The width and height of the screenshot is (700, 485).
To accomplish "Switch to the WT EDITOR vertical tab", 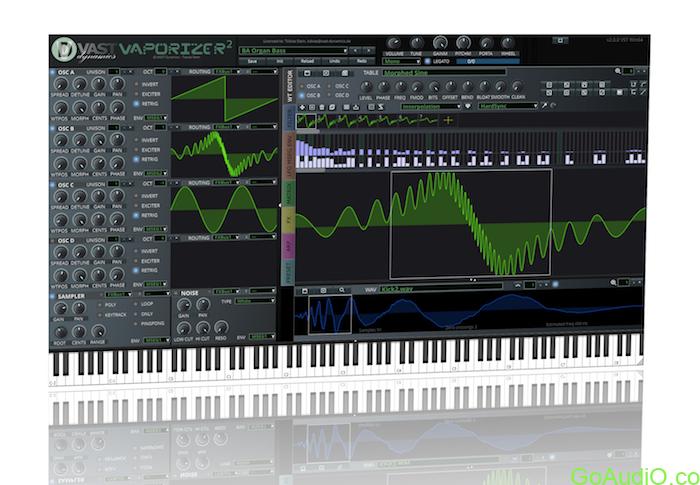I will [x=289, y=86].
